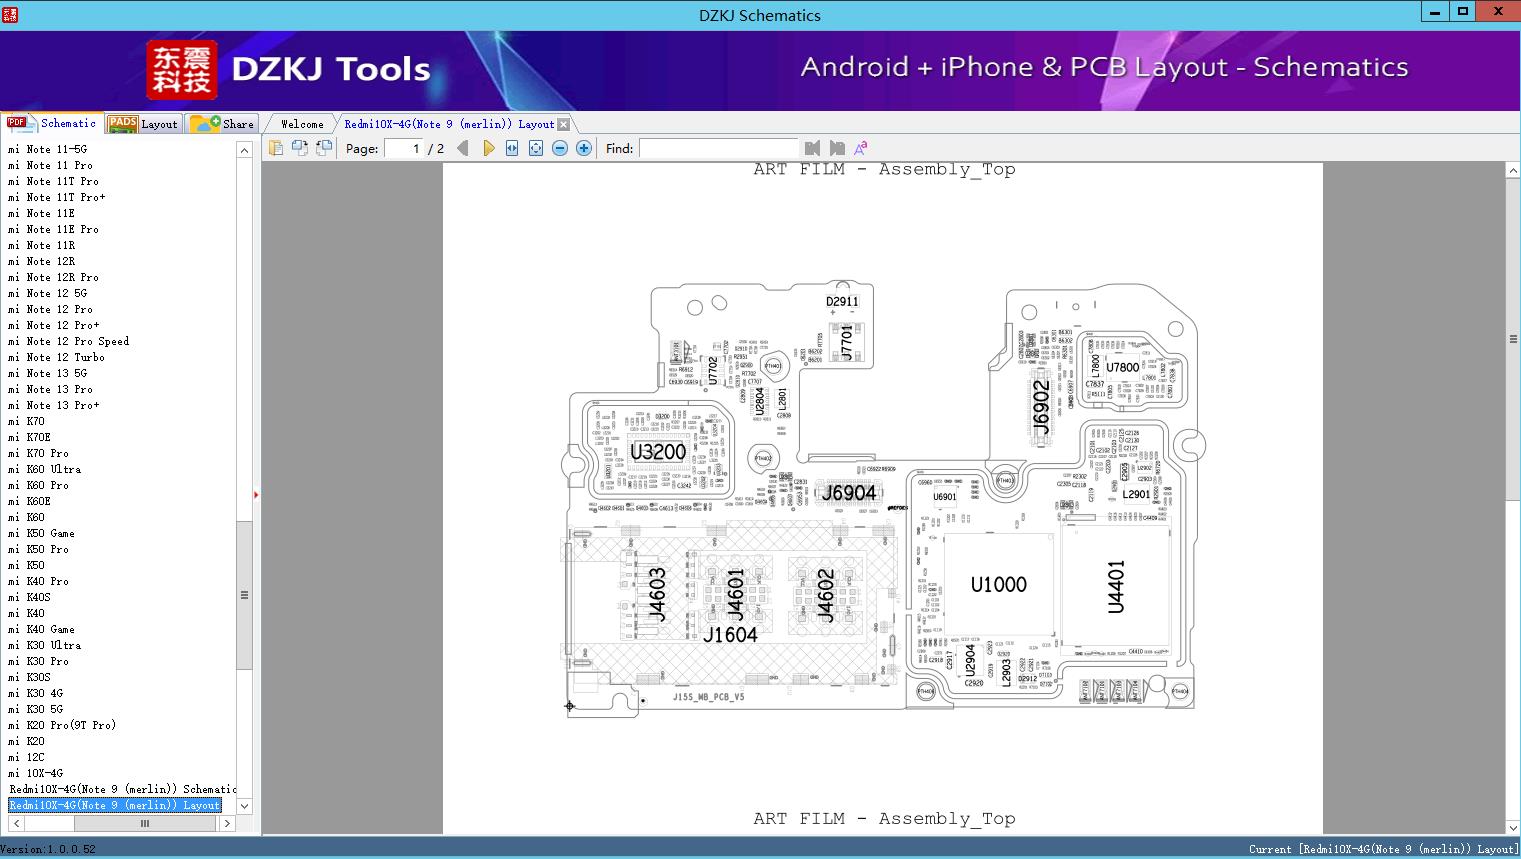
Task: Go to the next page arrow
Action: [x=488, y=148]
